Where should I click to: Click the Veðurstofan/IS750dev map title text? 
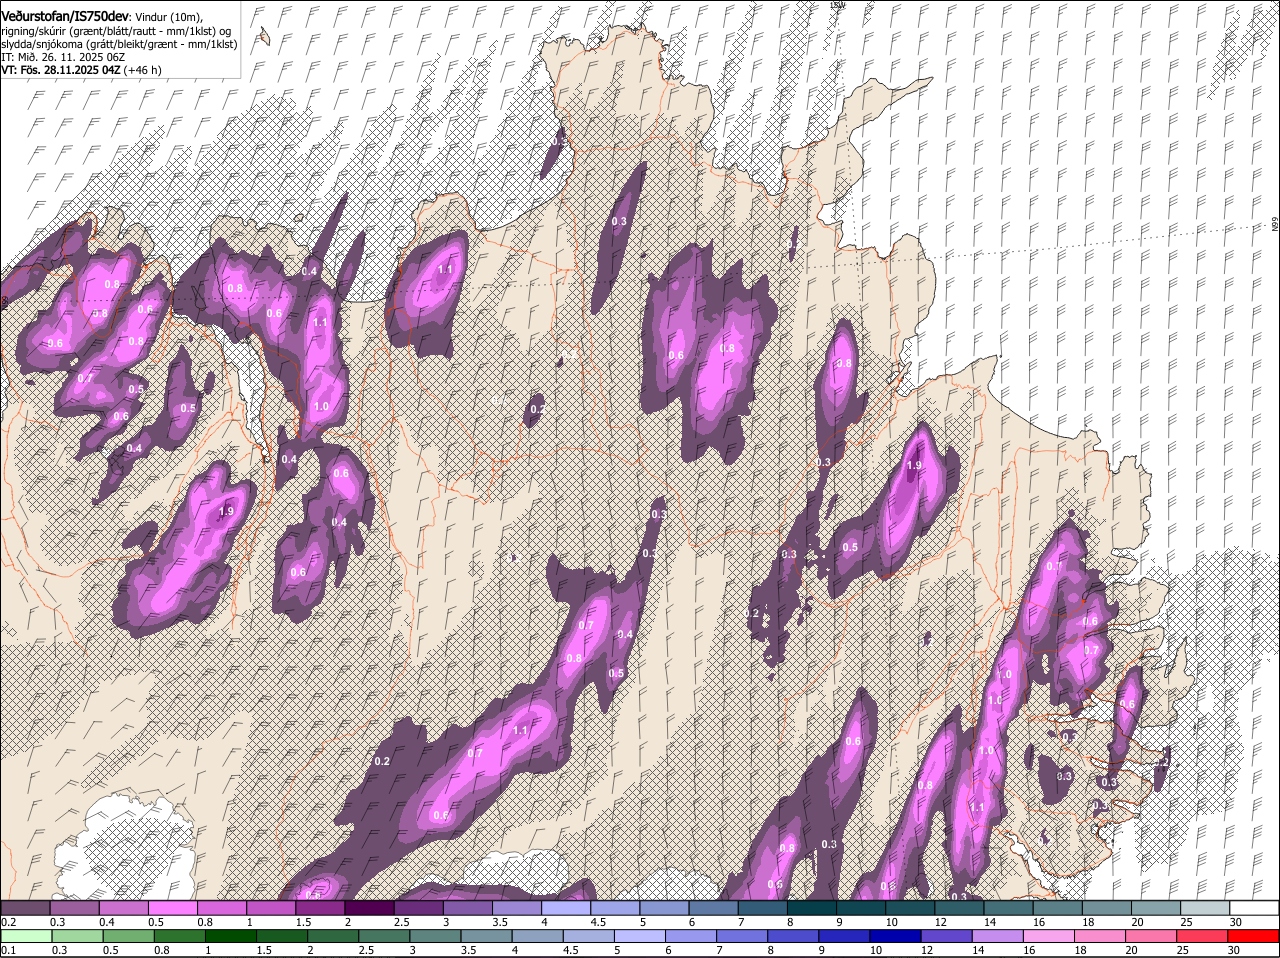tap(65, 17)
